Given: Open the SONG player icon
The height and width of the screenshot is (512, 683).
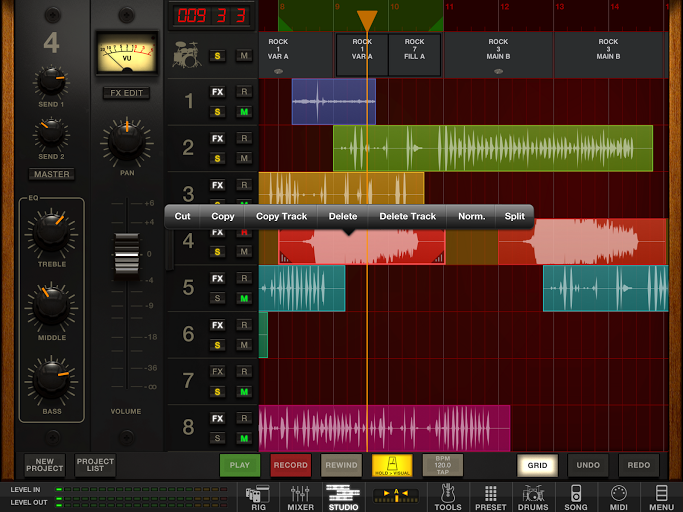Looking at the screenshot, I should [576, 496].
